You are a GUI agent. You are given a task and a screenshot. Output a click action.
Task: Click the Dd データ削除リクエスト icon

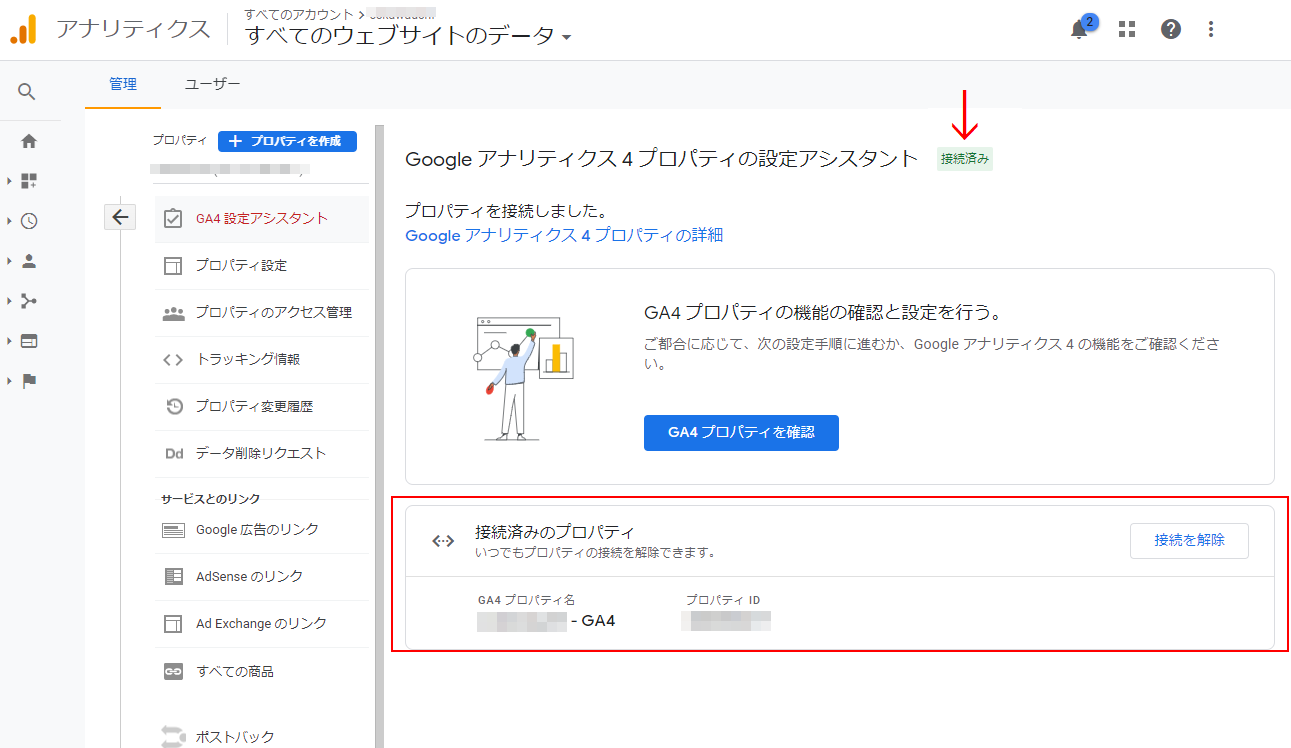coord(173,453)
